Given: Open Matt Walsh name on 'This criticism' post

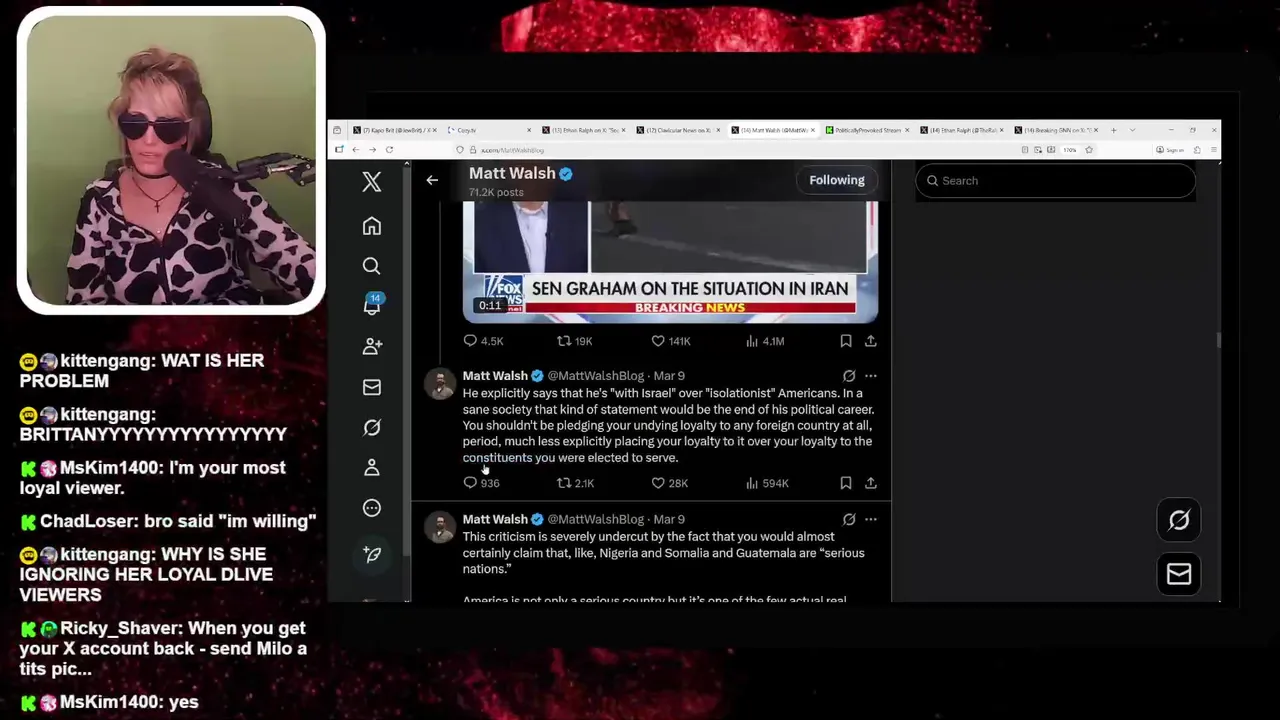Looking at the screenshot, I should click(495, 519).
